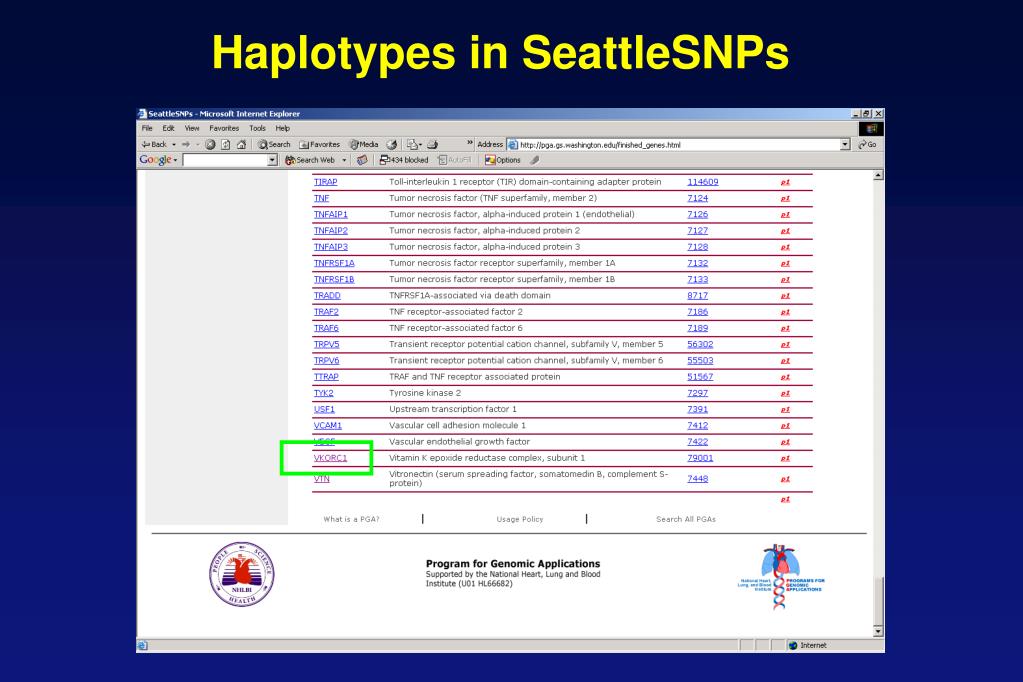Click the pl icon in TNF row

(x=785, y=198)
